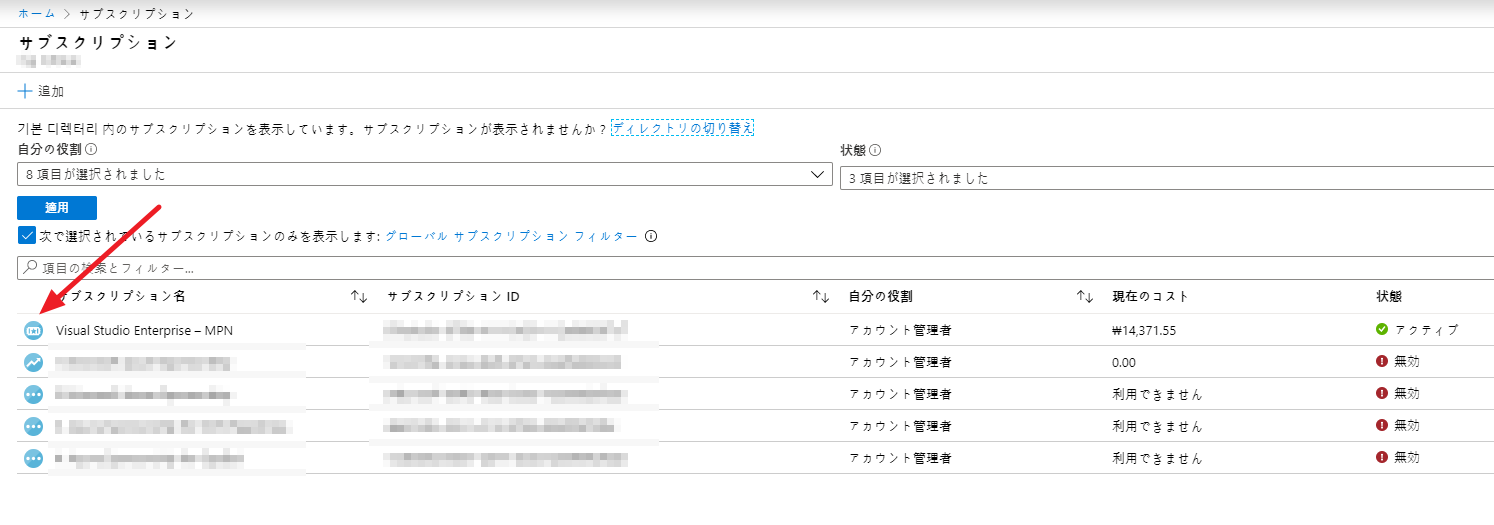The width and height of the screenshot is (1494, 525).
Task: Open the 自分の役割 dropdown with 8 items selected
Action: pos(424,175)
